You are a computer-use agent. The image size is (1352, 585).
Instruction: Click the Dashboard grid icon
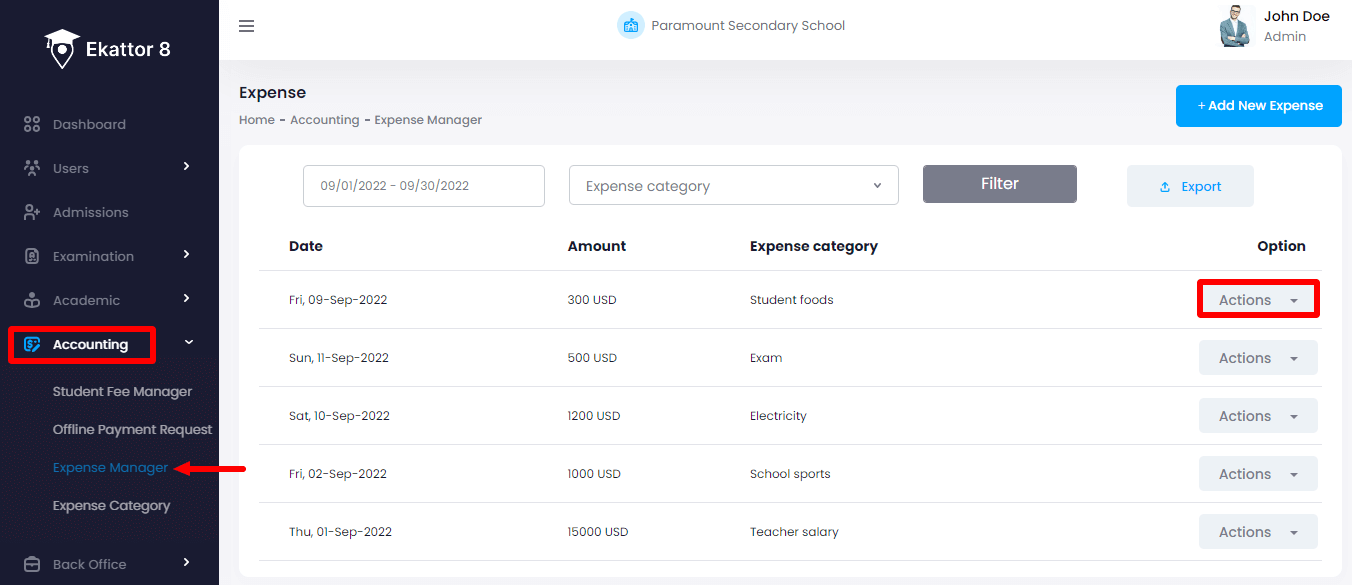tap(32, 124)
